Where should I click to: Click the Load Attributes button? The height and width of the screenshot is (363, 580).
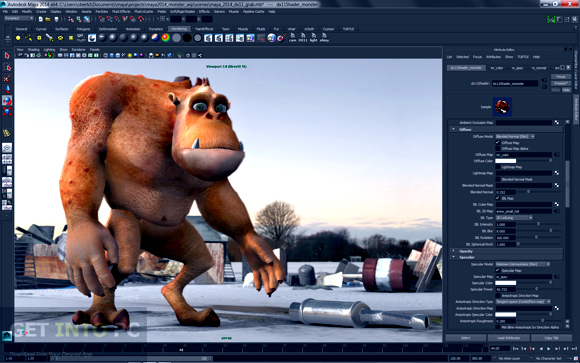[x=509, y=338]
